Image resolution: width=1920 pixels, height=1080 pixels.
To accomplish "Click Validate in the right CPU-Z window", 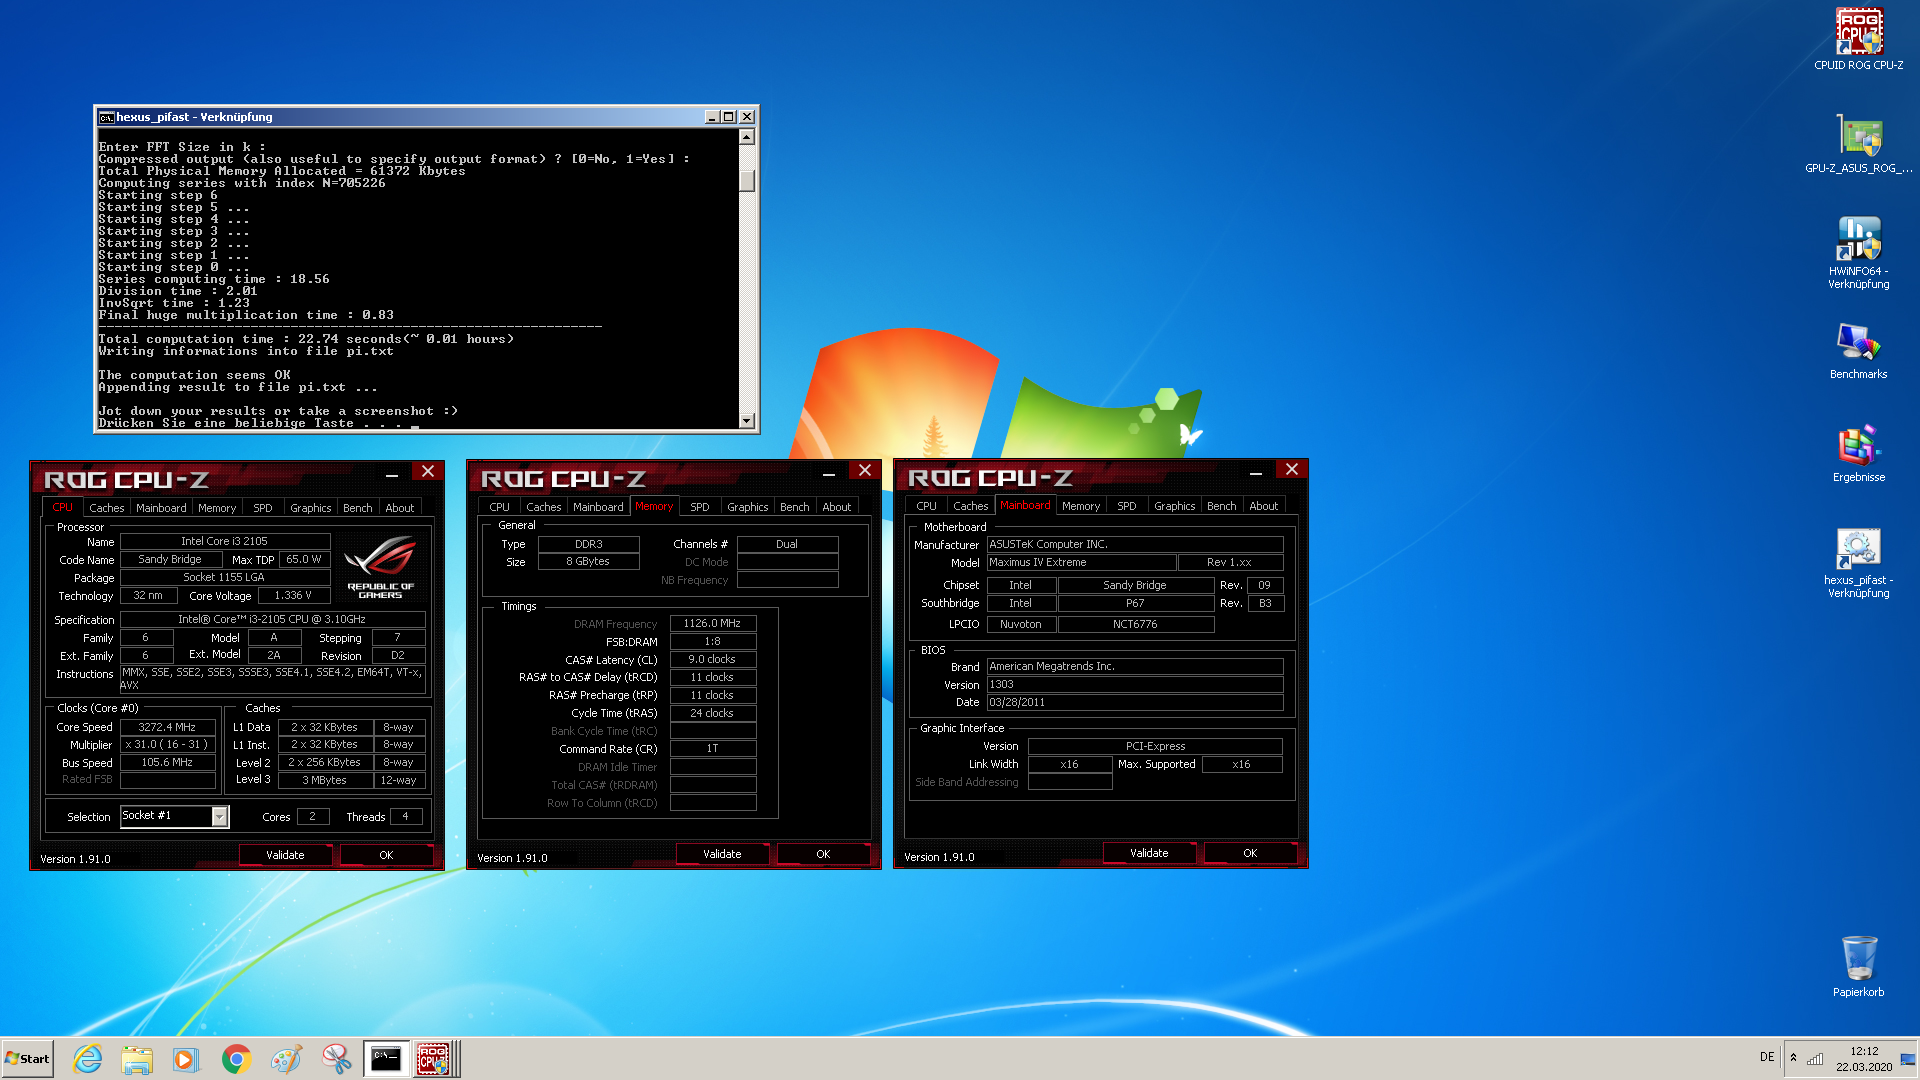I will (1149, 853).
